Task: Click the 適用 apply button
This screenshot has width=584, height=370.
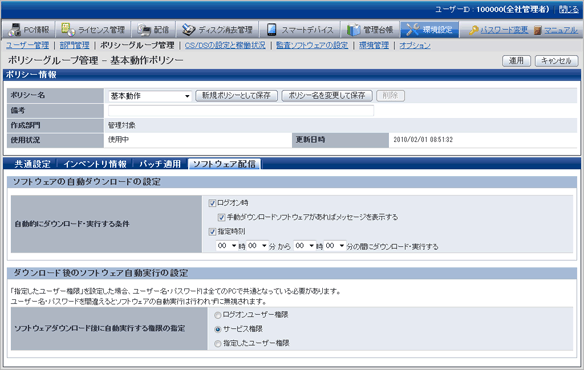Action: pyautogui.click(x=516, y=61)
